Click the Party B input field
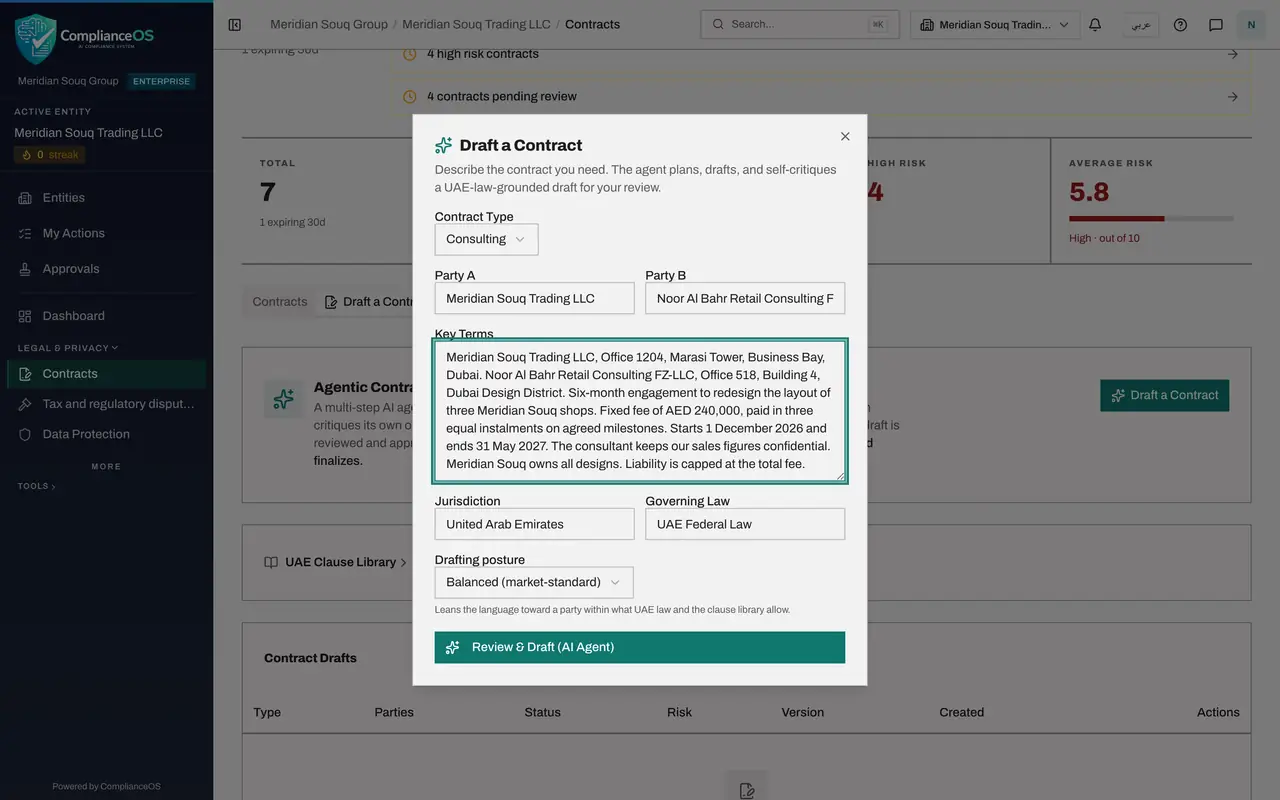This screenshot has height=800, width=1280. [745, 298]
